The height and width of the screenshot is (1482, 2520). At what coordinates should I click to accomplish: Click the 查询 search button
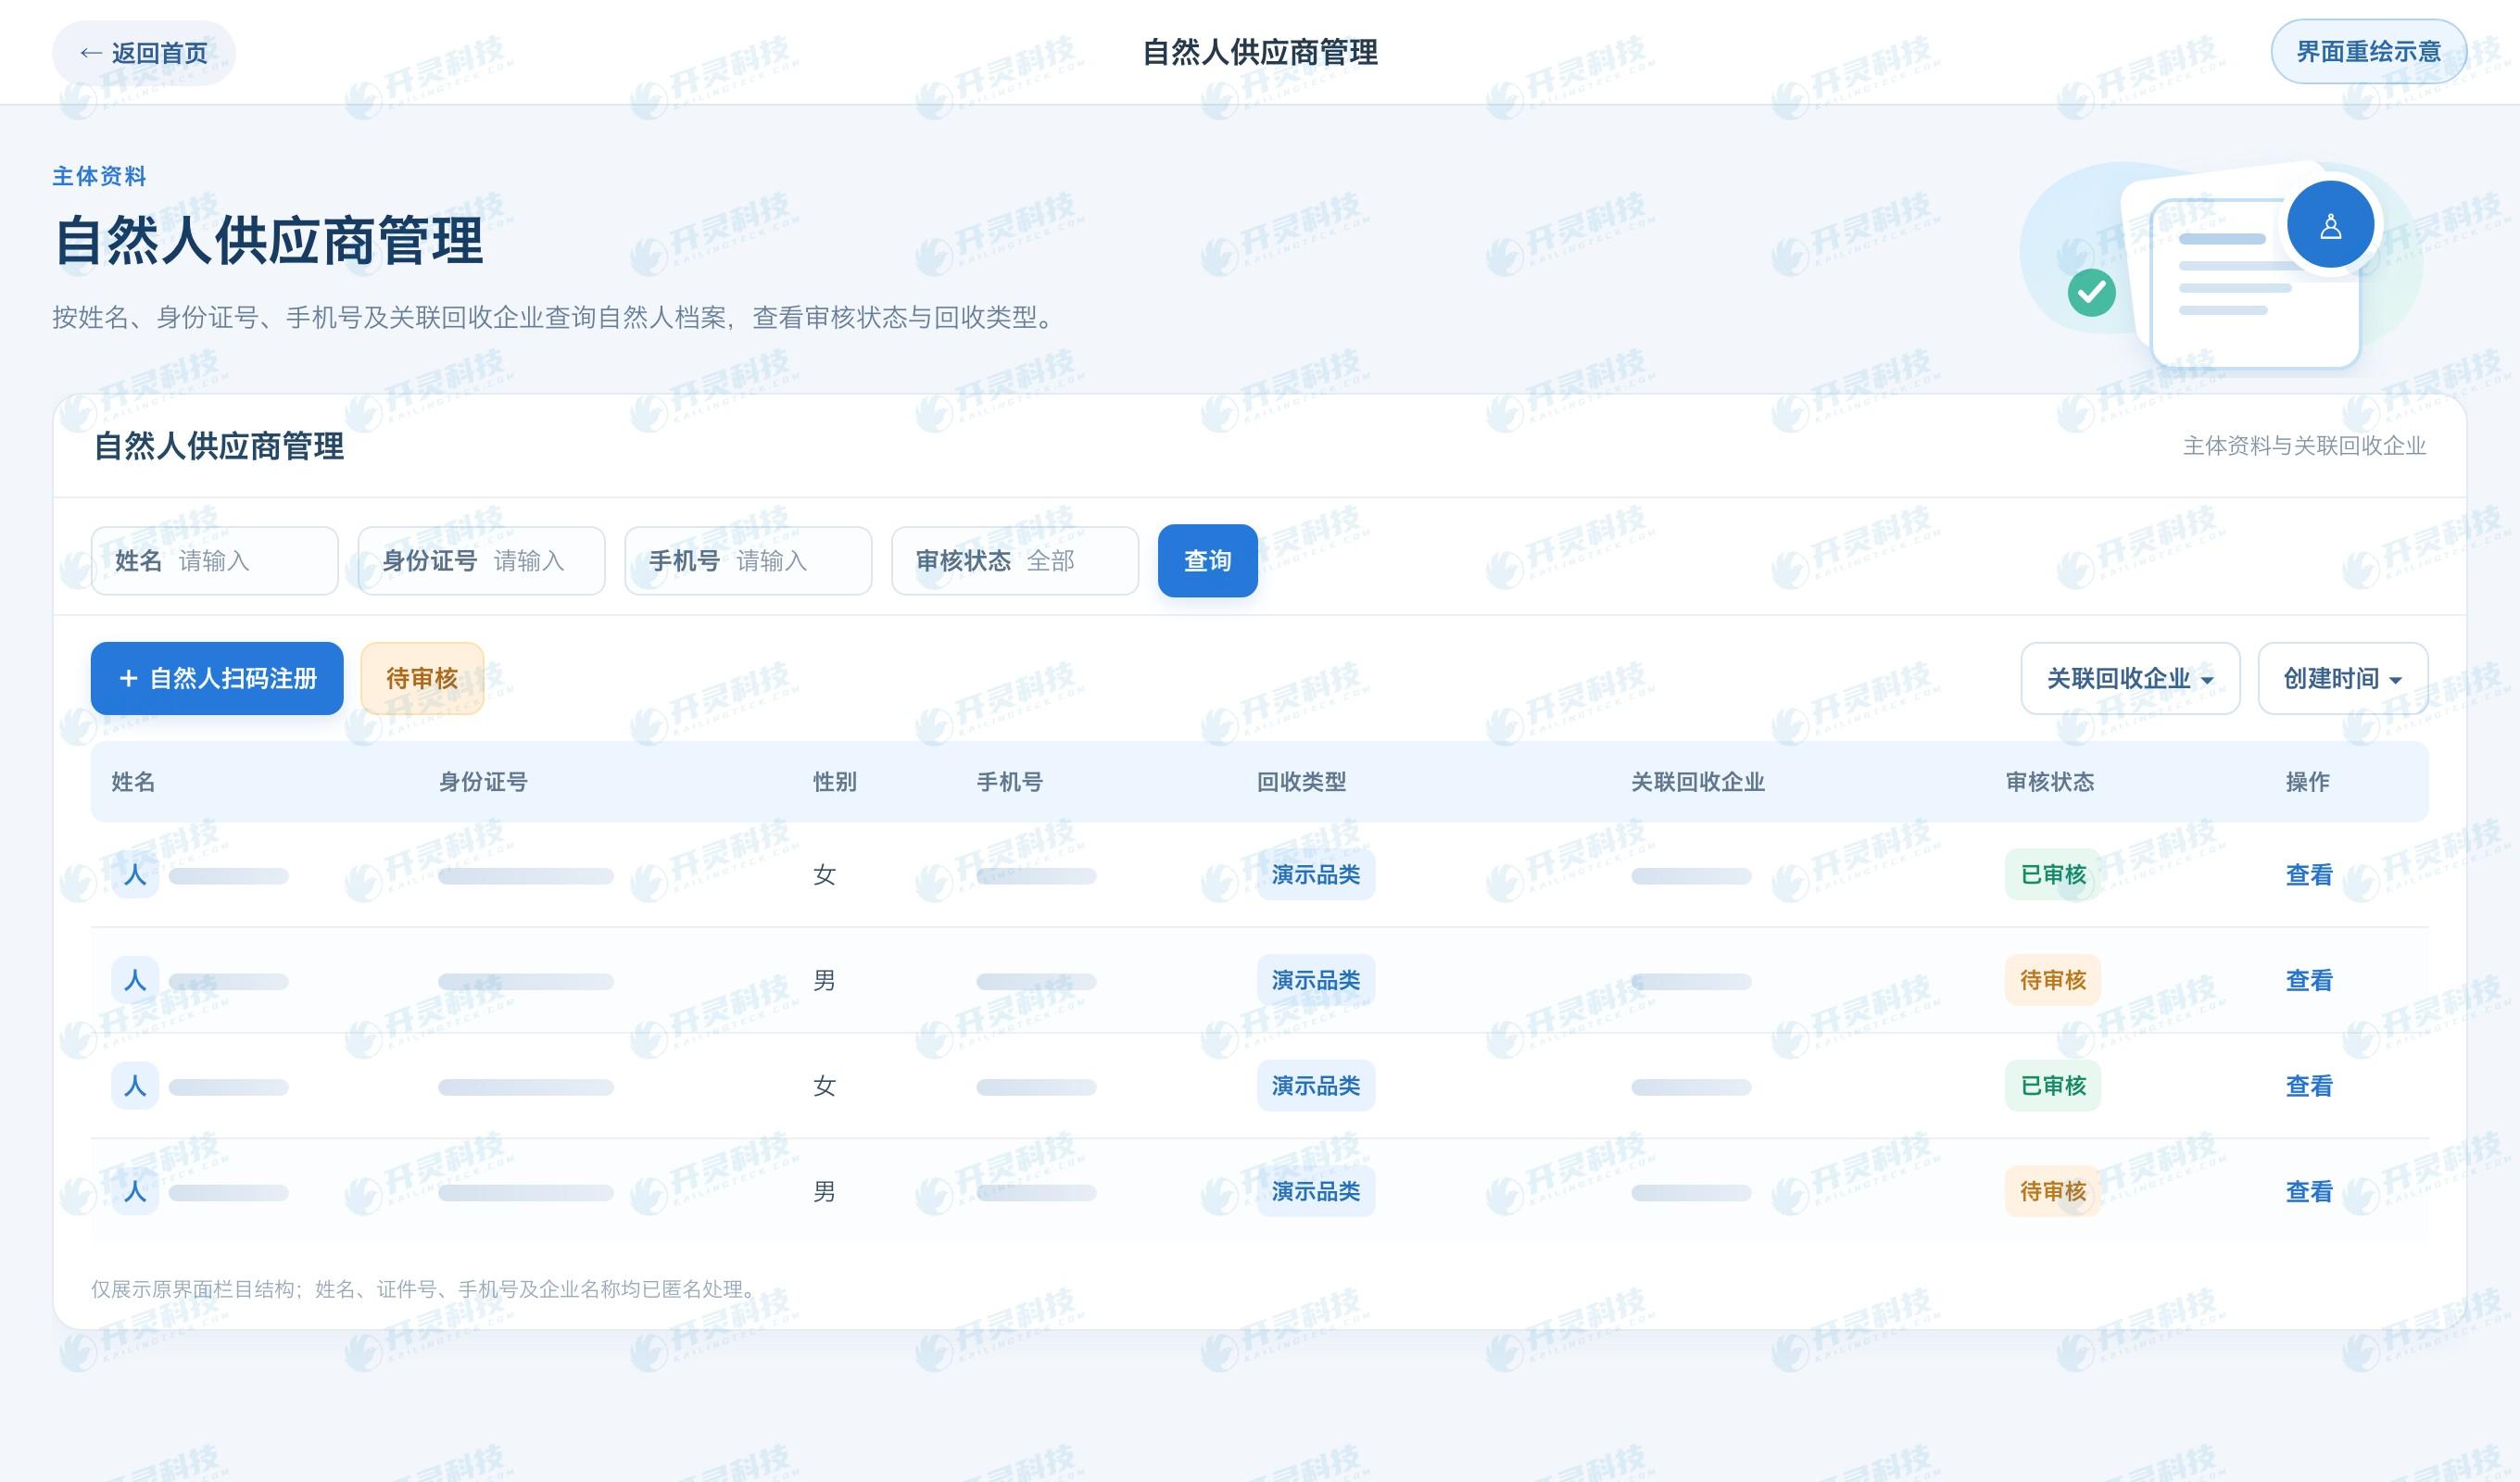pos(1207,561)
